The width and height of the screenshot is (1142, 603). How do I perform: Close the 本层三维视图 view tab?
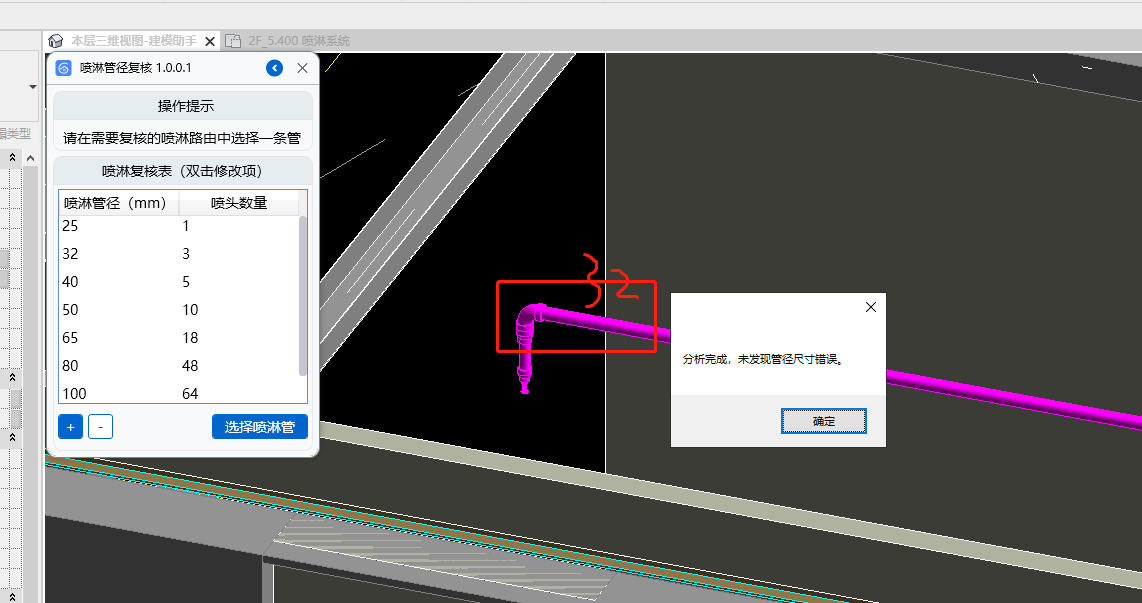210,41
